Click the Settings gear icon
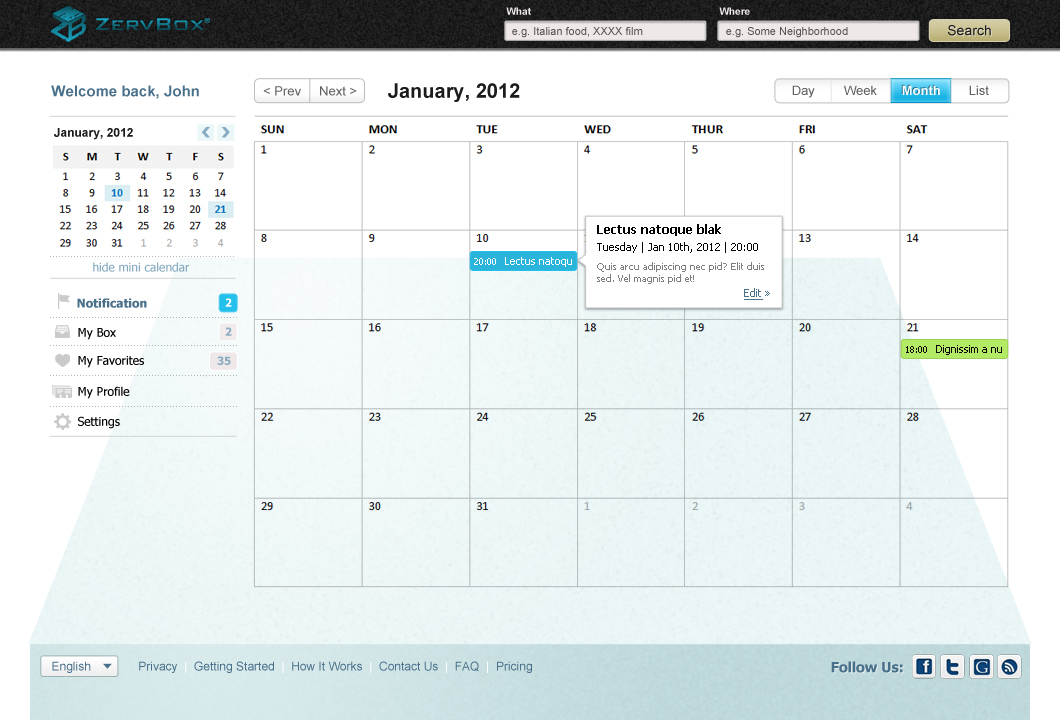This screenshot has width=1060, height=720. [x=62, y=421]
